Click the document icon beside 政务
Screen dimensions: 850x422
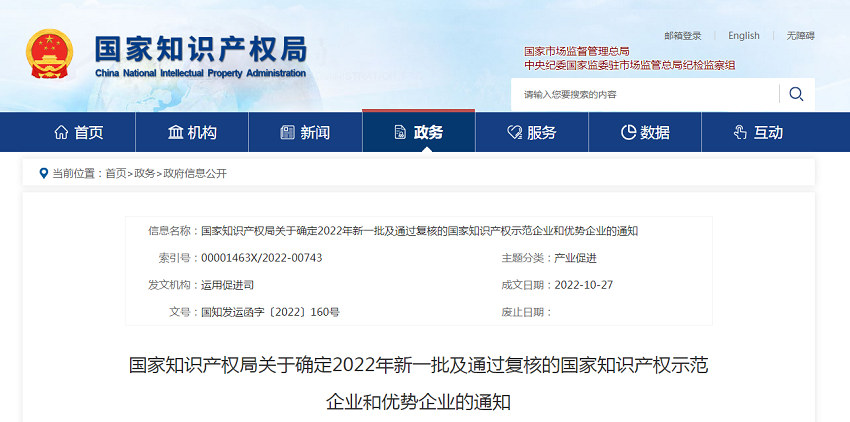click(x=401, y=132)
